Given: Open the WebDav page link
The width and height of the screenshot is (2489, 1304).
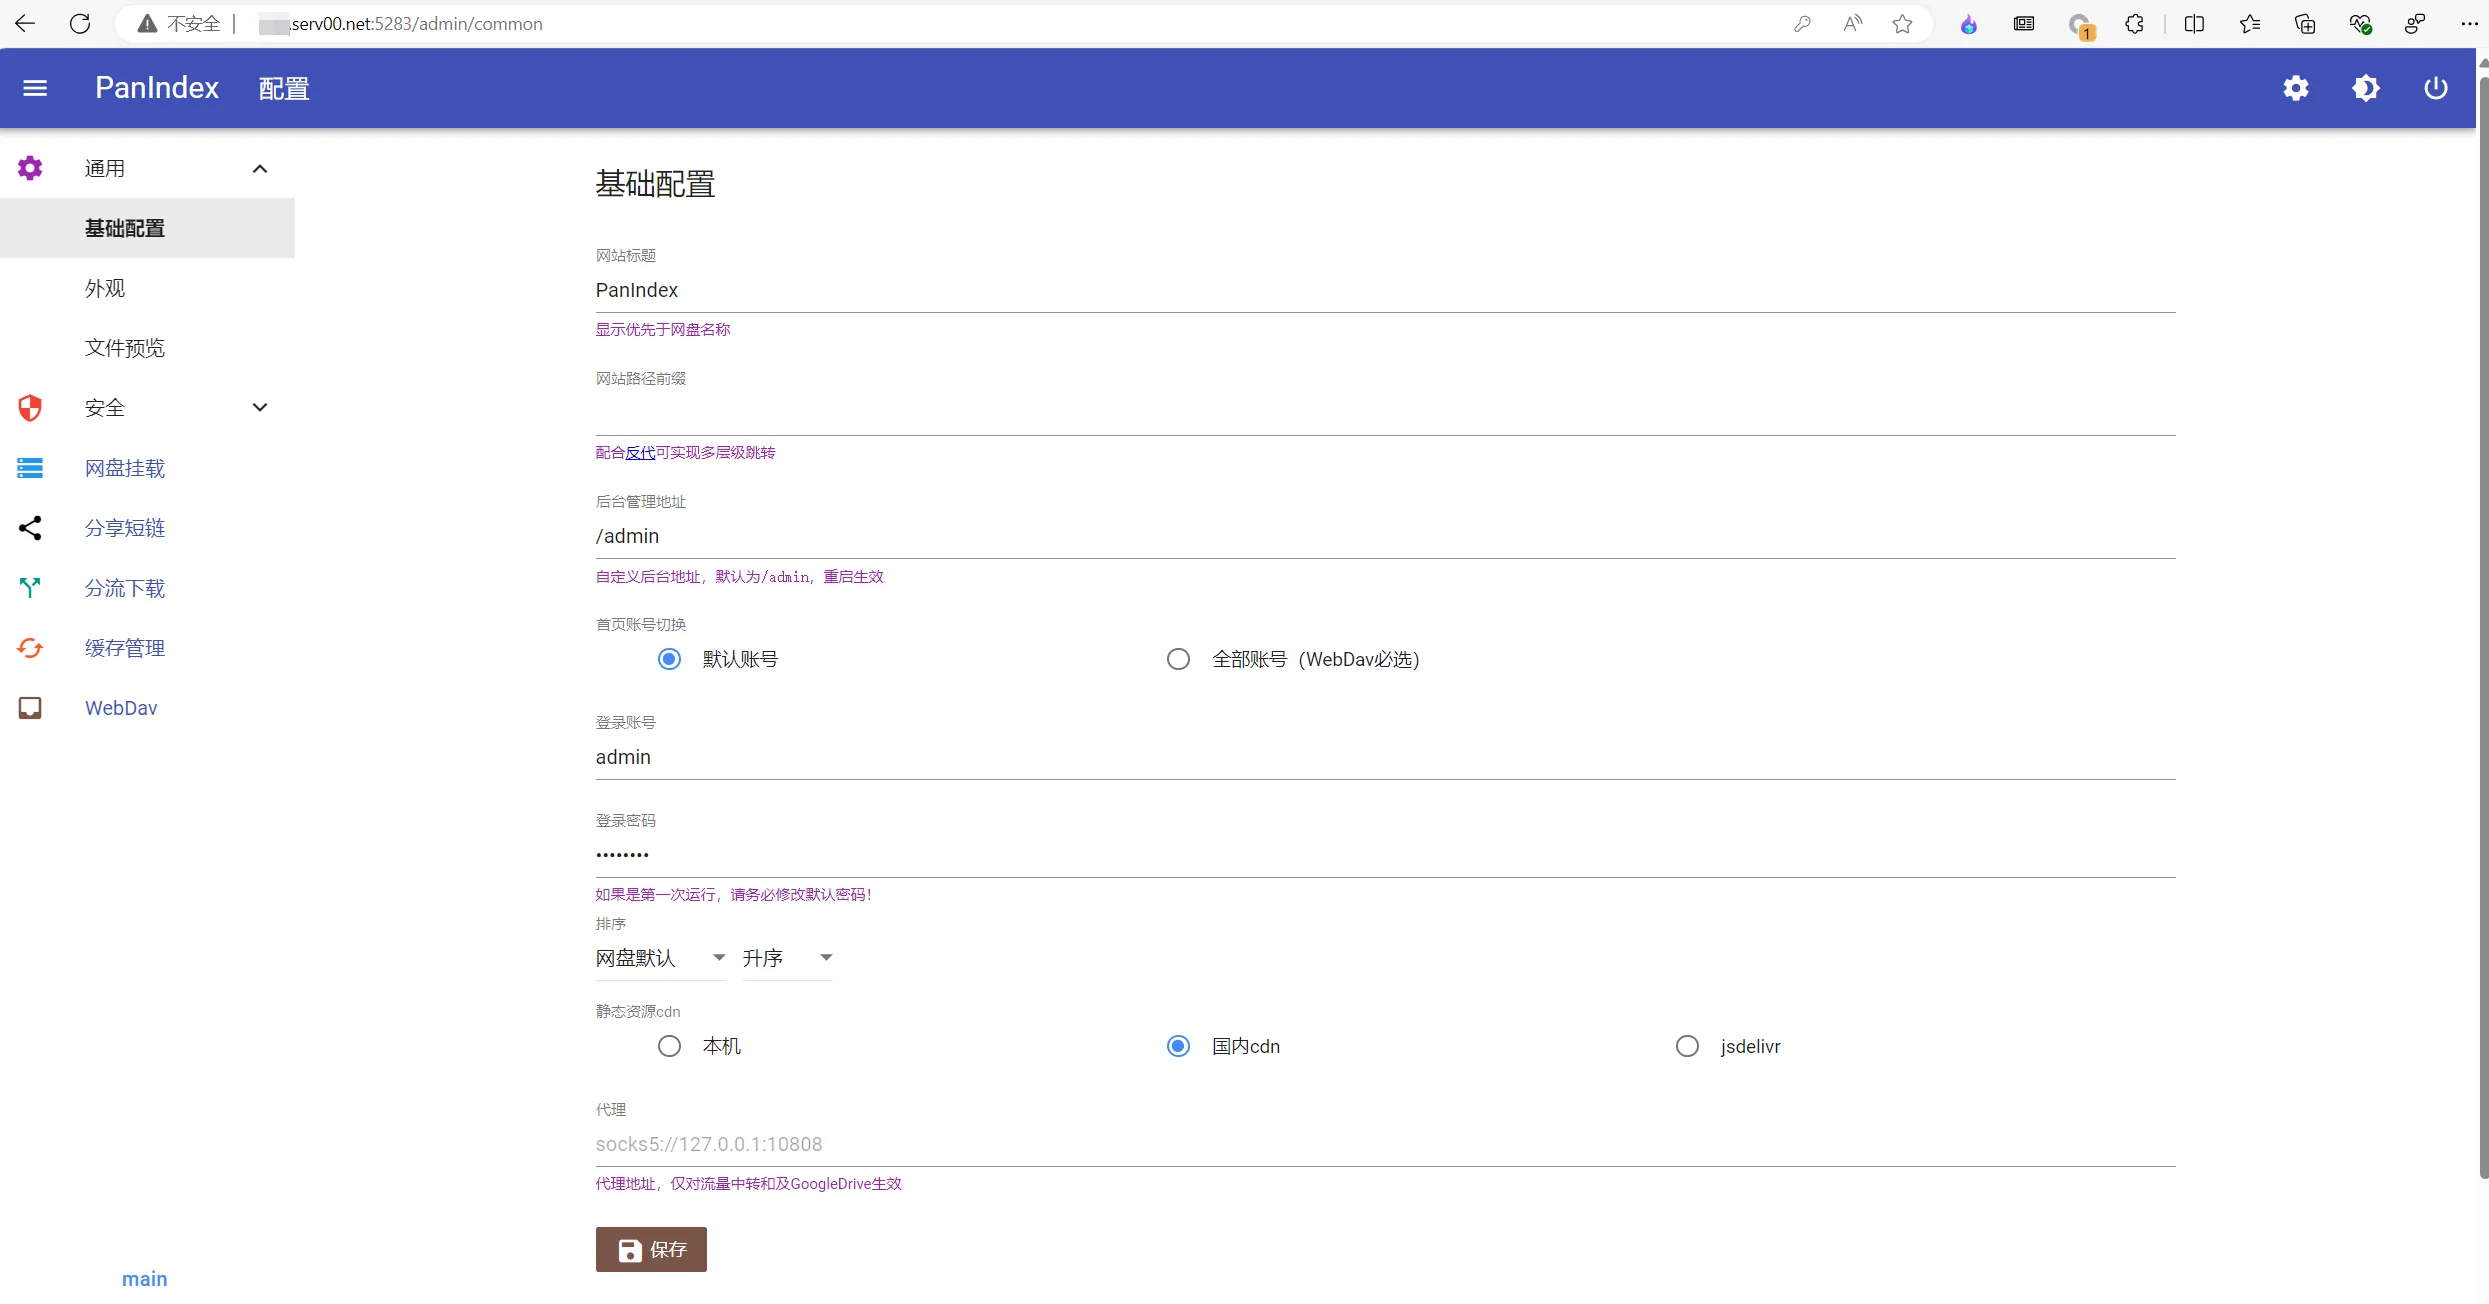Looking at the screenshot, I should click(121, 708).
